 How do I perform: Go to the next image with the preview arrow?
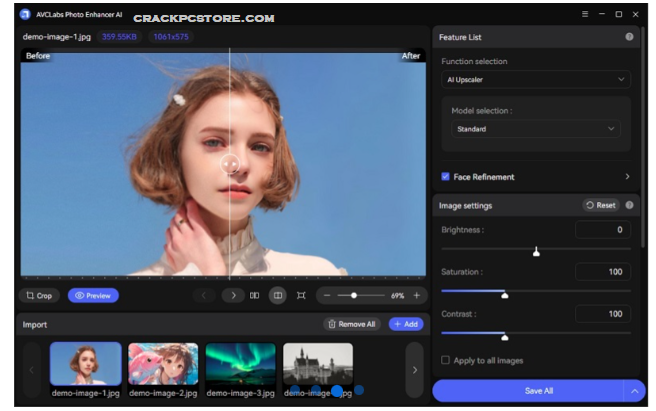(x=232, y=296)
